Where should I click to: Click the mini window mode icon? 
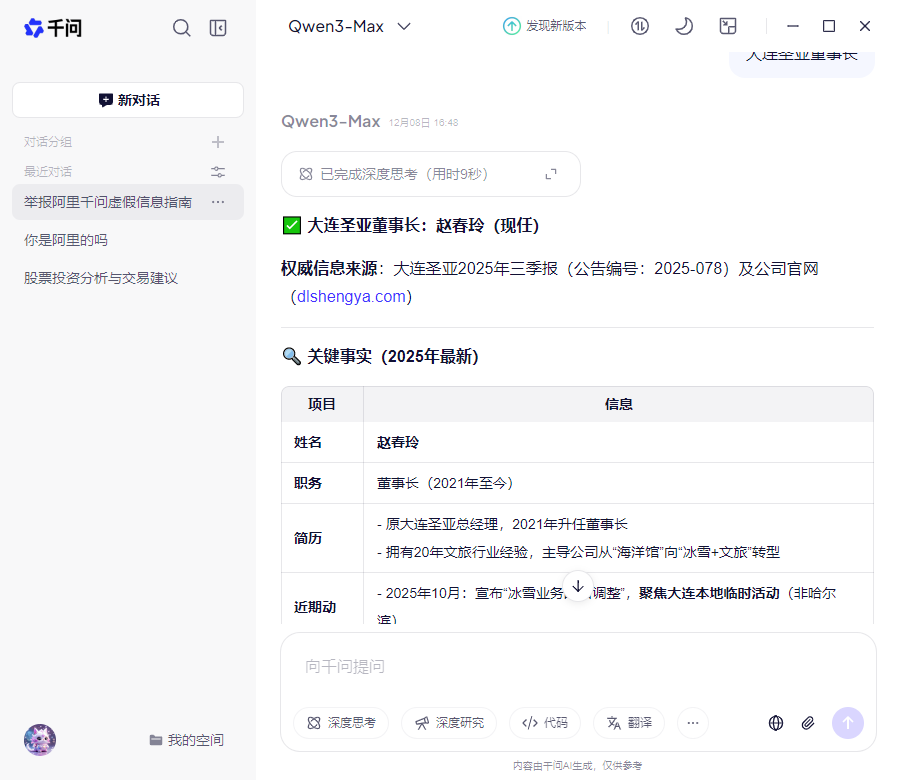click(728, 26)
